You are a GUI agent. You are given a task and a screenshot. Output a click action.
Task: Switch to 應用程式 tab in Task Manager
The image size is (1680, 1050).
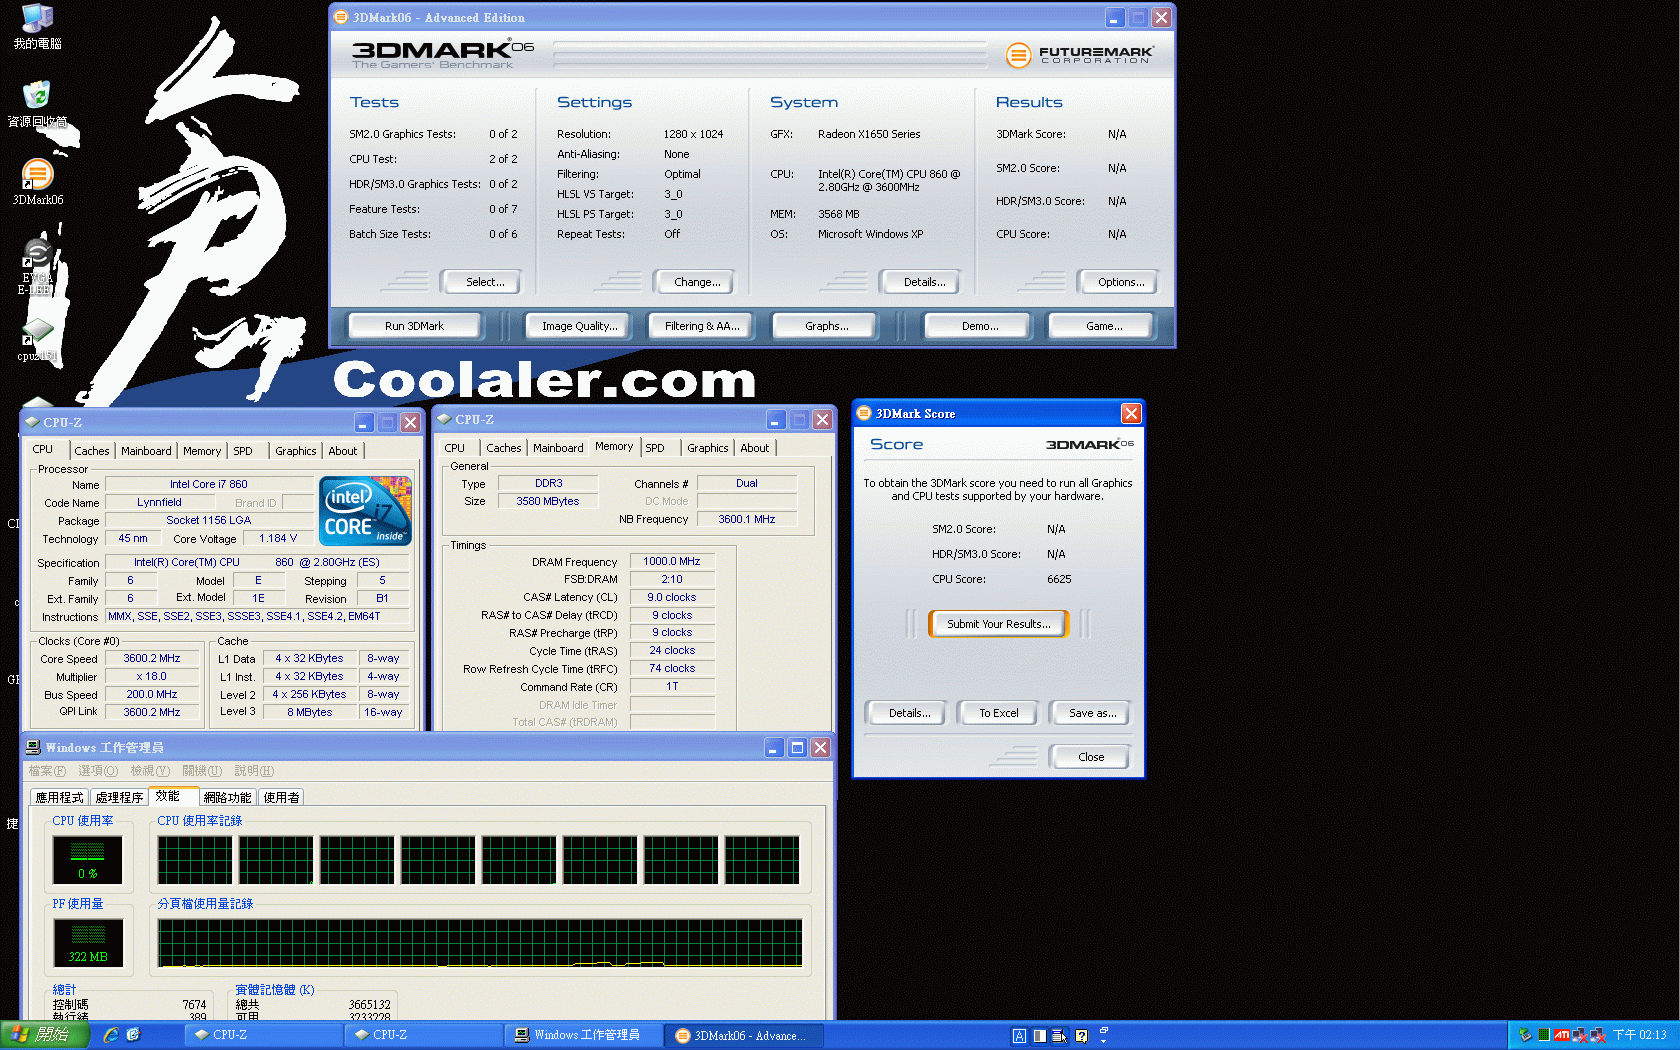[x=59, y=798]
